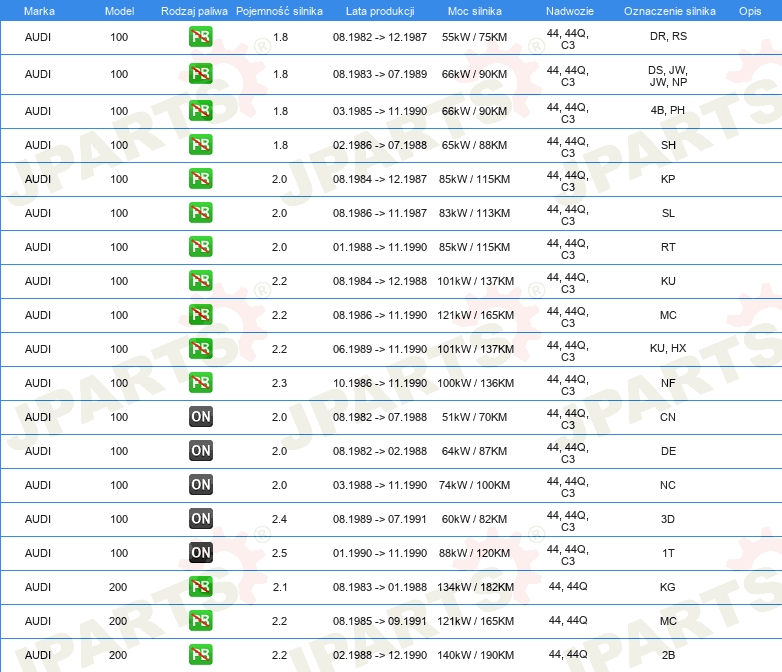Click engine code 4B, PH
The image size is (782, 672).
tap(668, 110)
